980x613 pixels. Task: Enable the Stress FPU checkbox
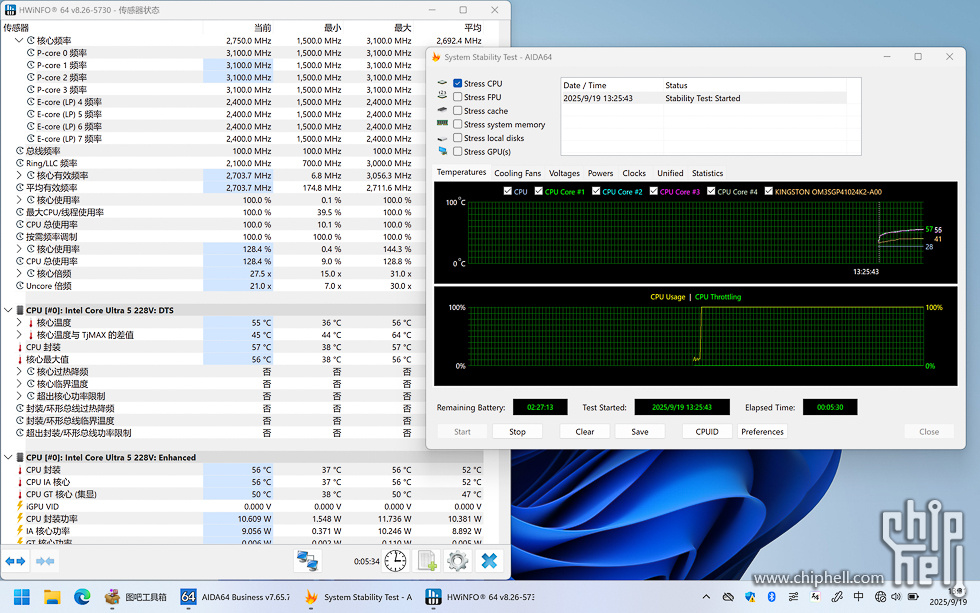[x=458, y=97]
